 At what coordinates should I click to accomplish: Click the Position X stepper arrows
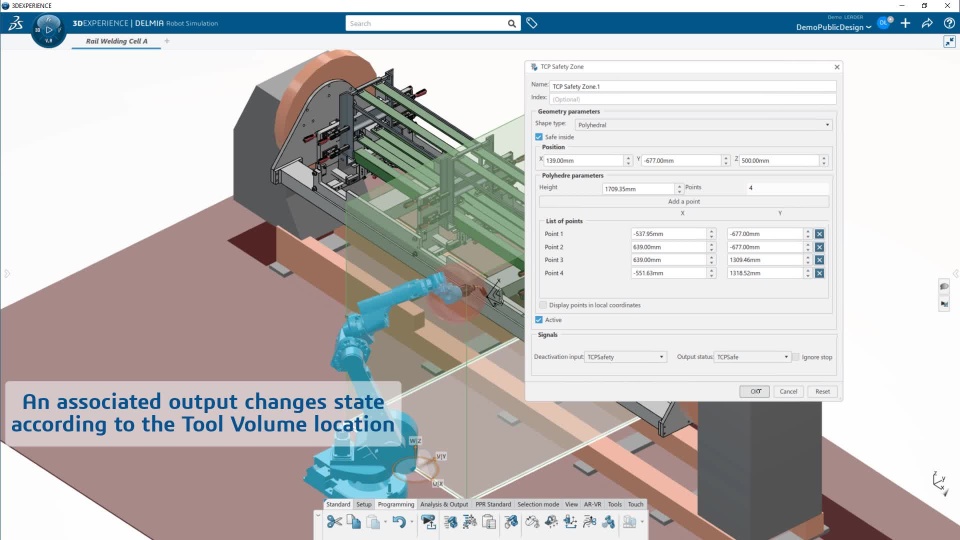(x=628, y=160)
